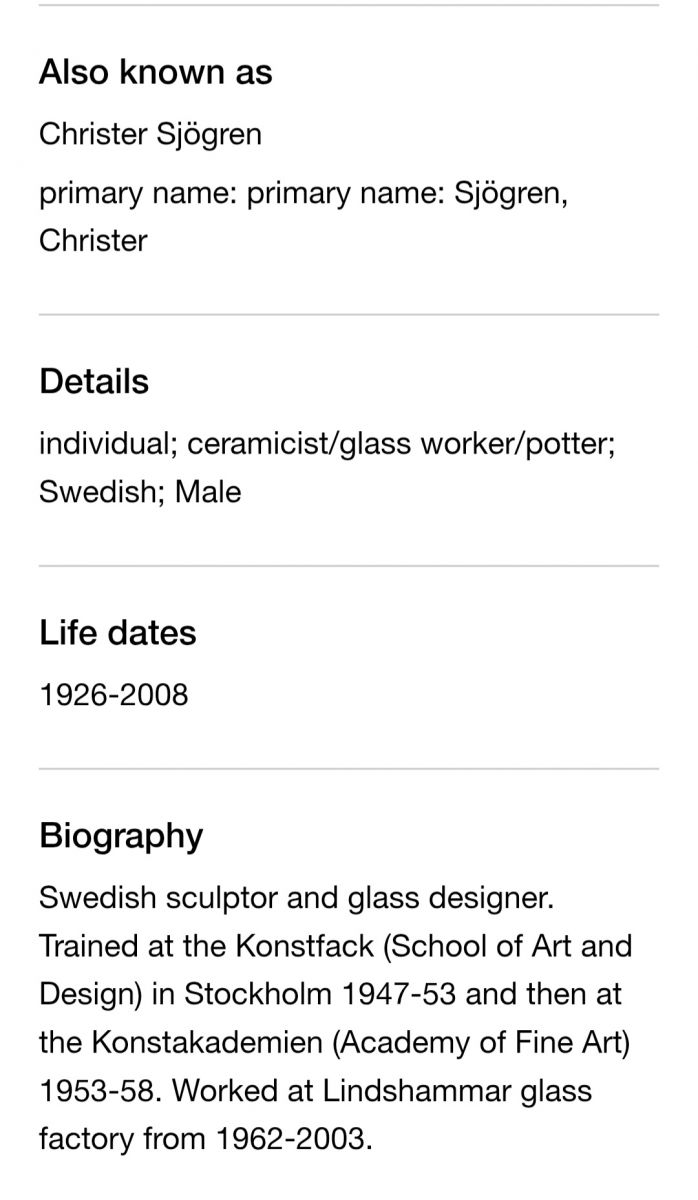
Task: Click the divider line above the "Biography" heading
Action: (349, 769)
